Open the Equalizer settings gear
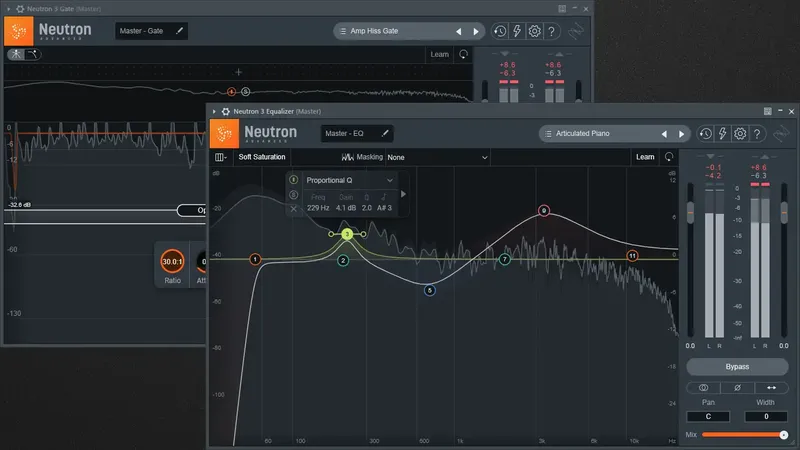This screenshot has width=800, height=450. tap(740, 134)
